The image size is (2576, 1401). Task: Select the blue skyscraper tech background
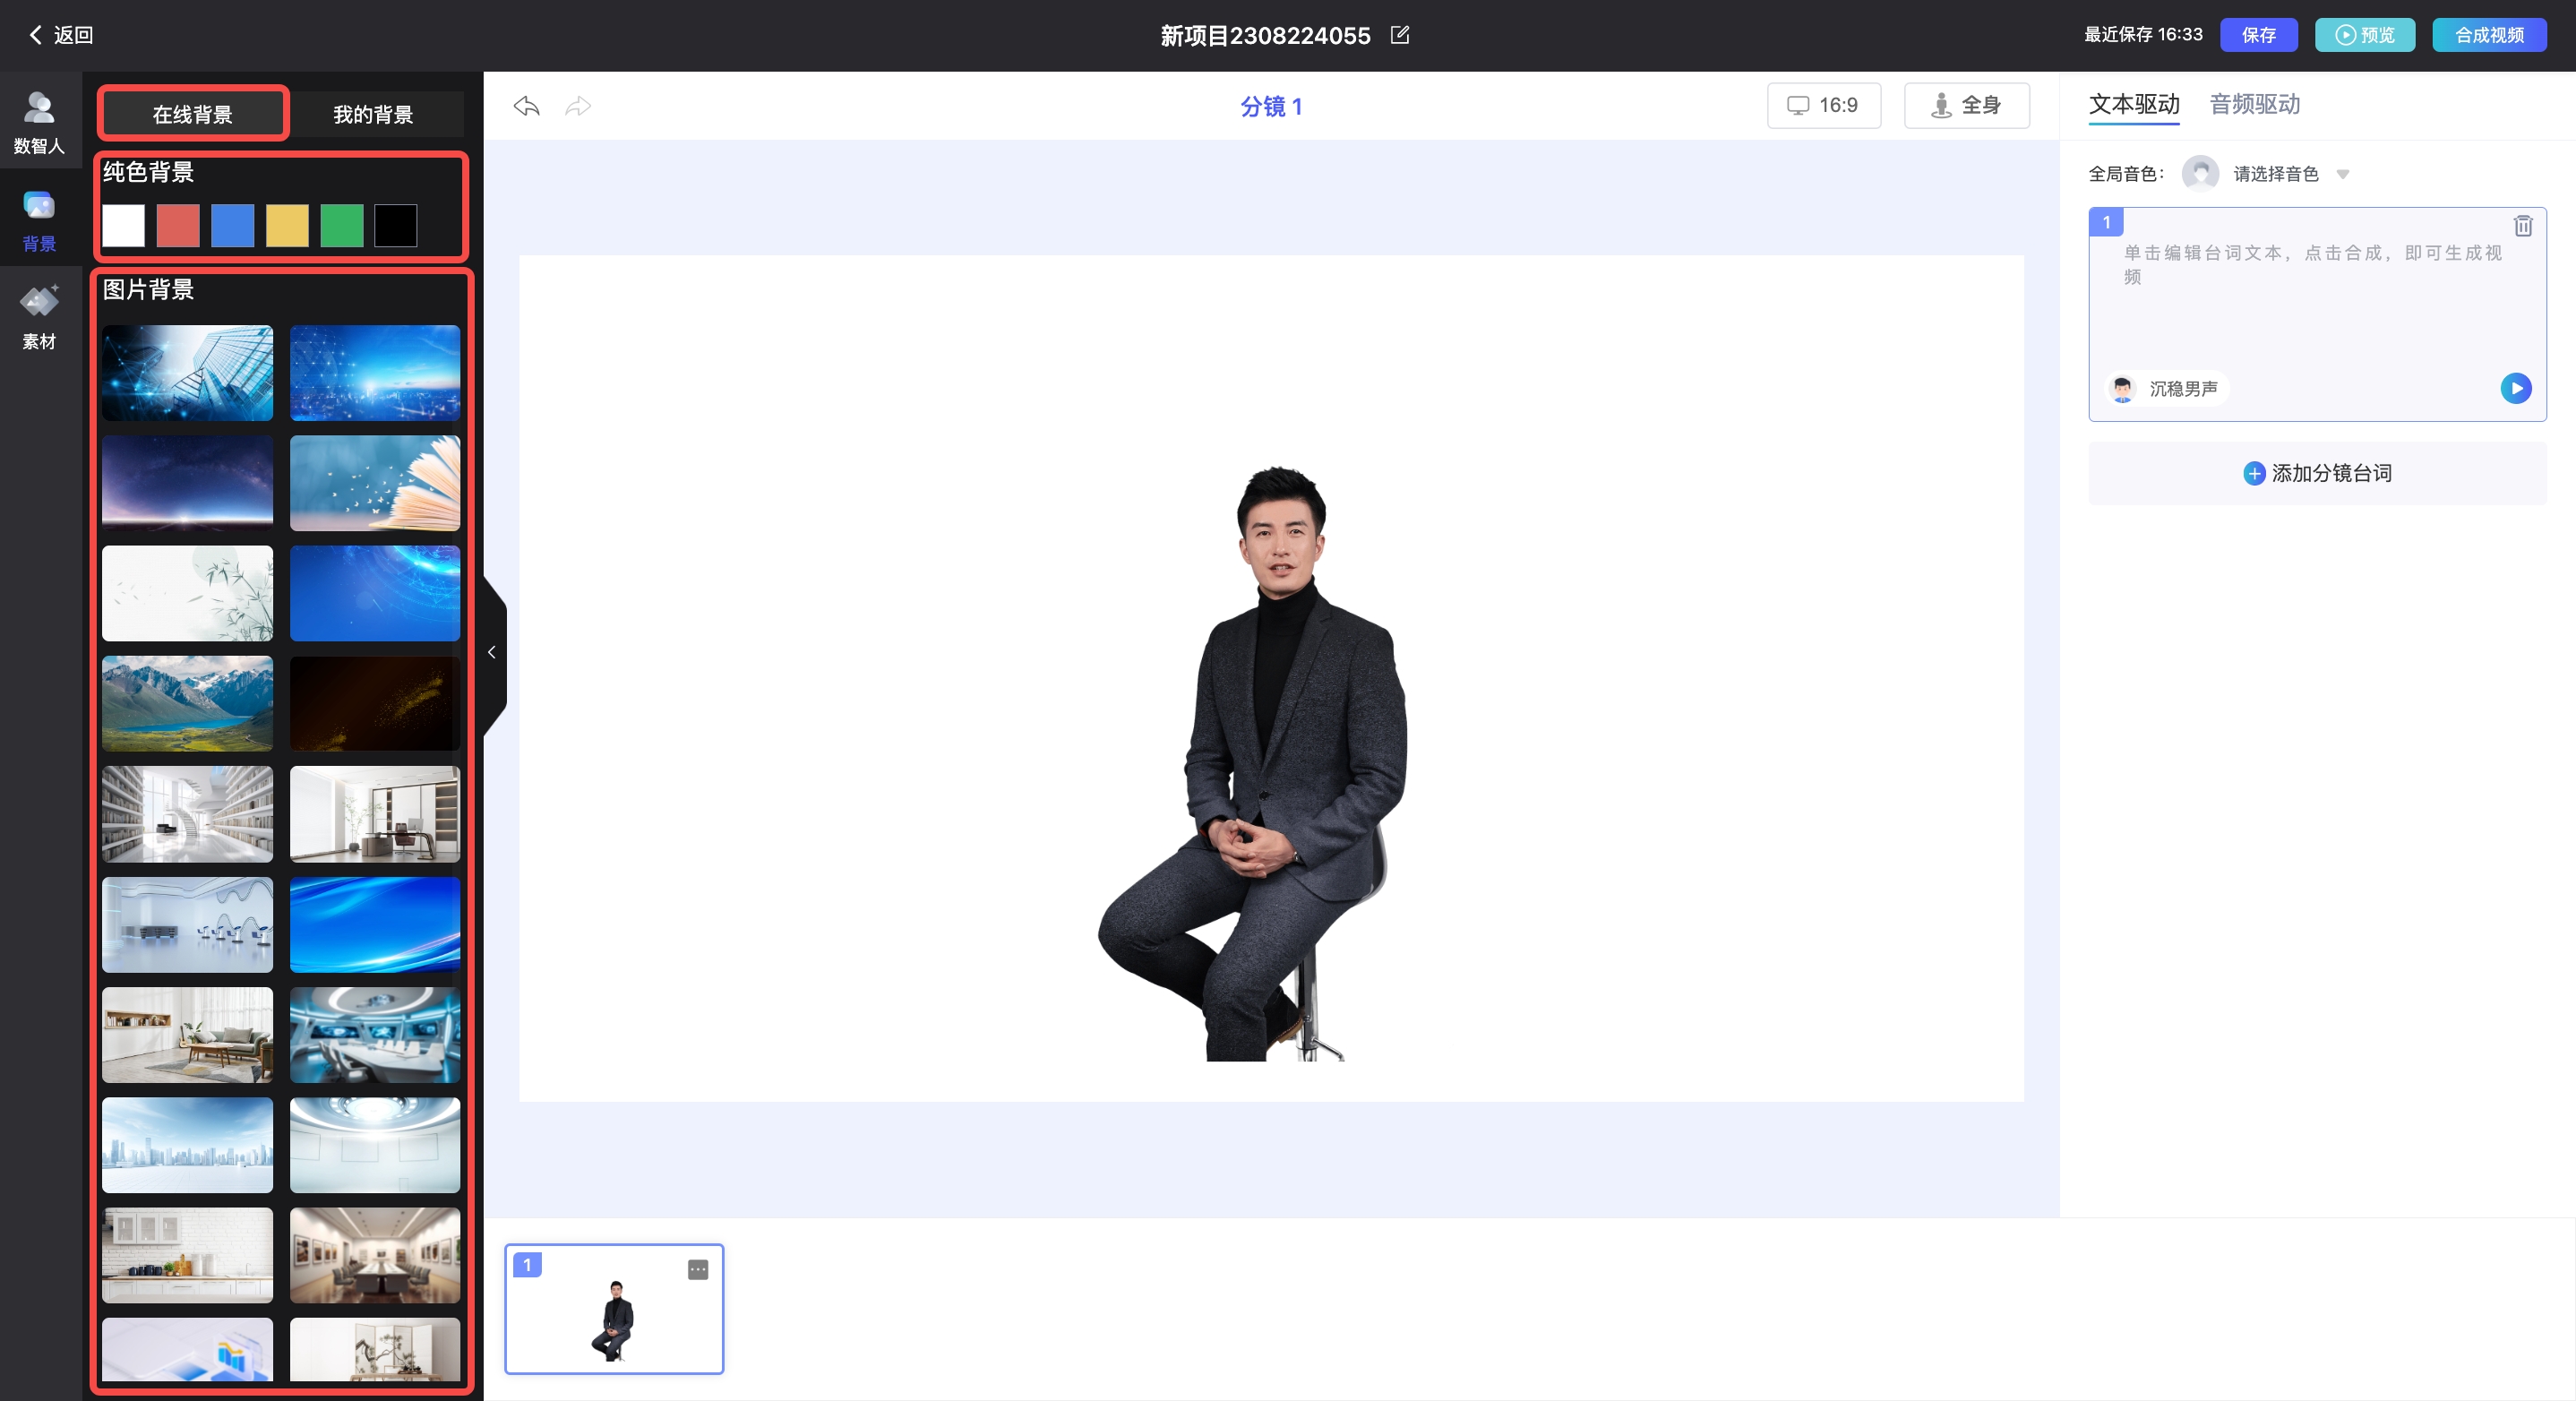(187, 373)
